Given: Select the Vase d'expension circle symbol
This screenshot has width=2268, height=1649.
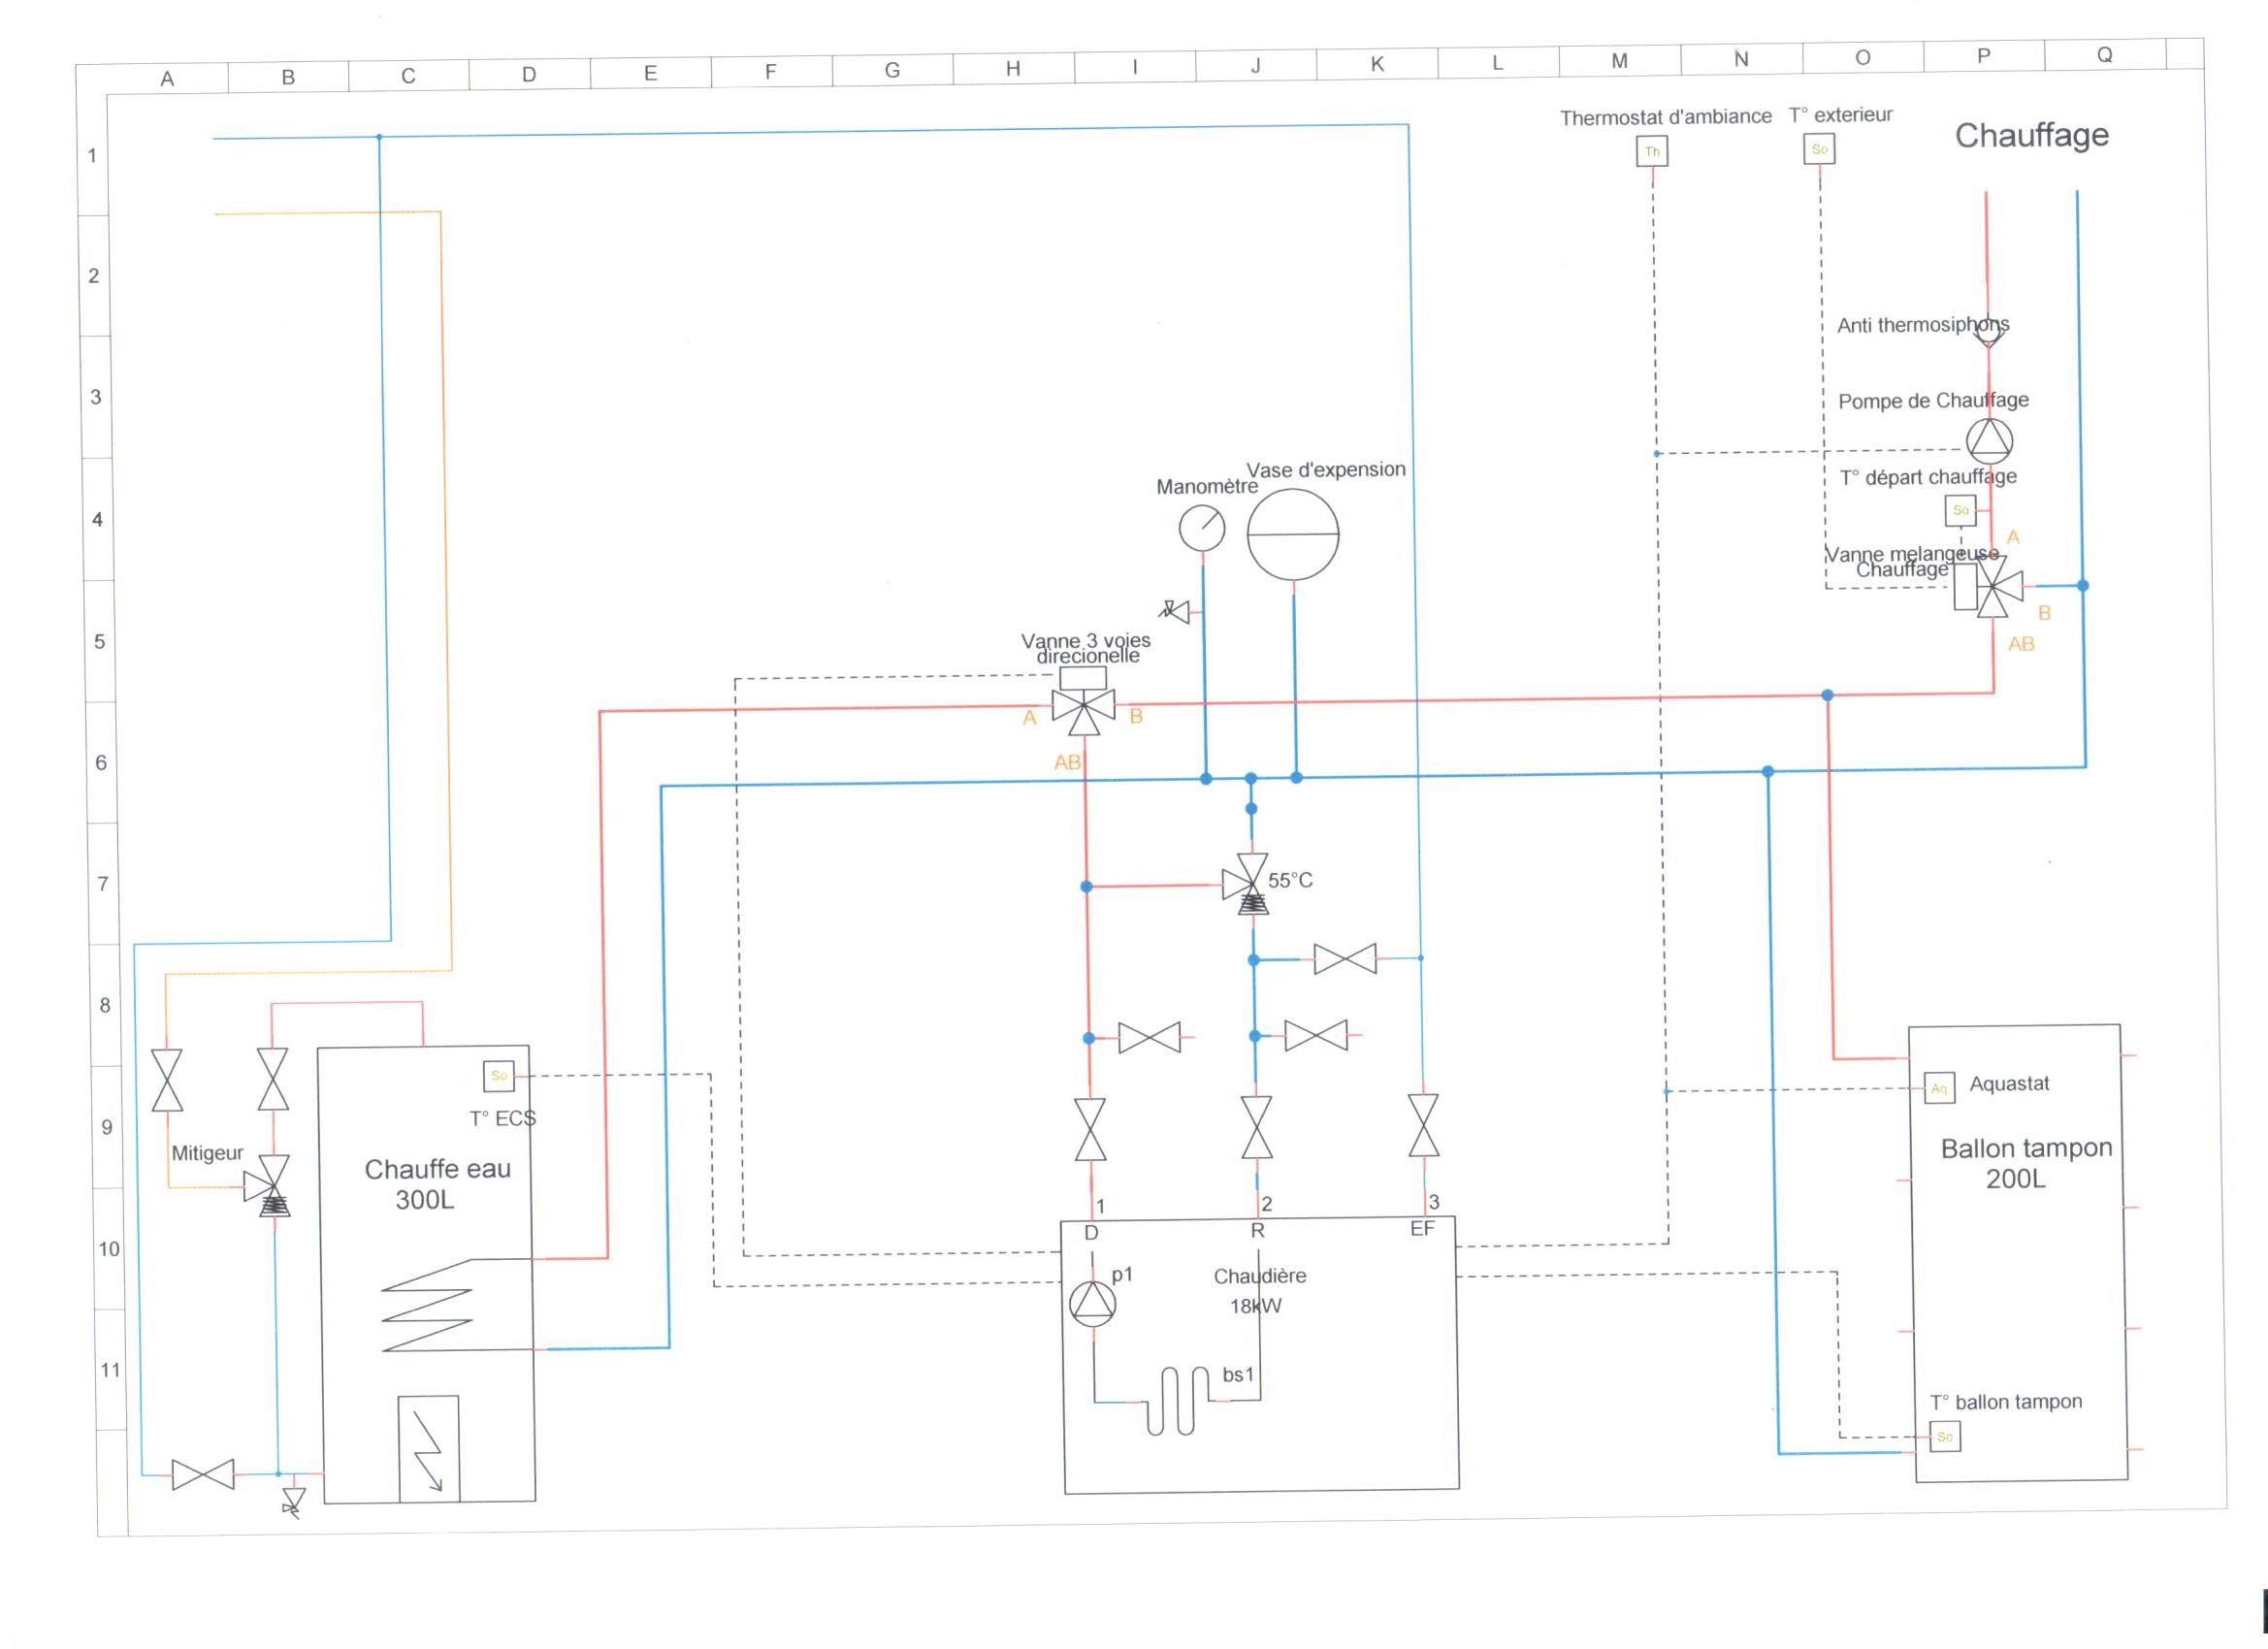Looking at the screenshot, I should point(1292,534).
